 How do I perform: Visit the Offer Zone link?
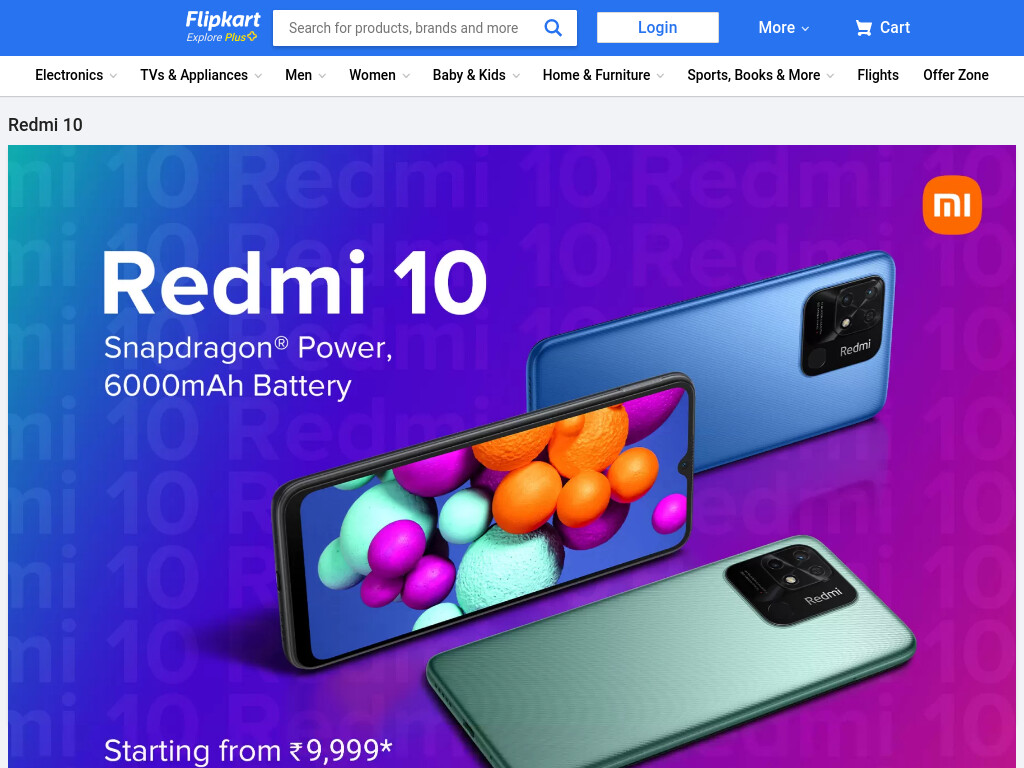point(955,75)
